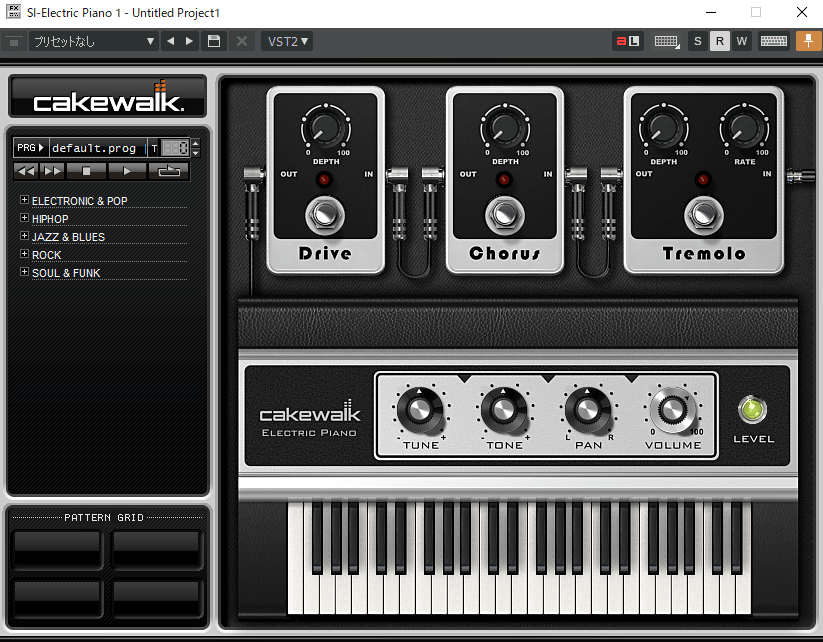
Task: Click the Cakewalk logo in the left panel
Action: 108,97
